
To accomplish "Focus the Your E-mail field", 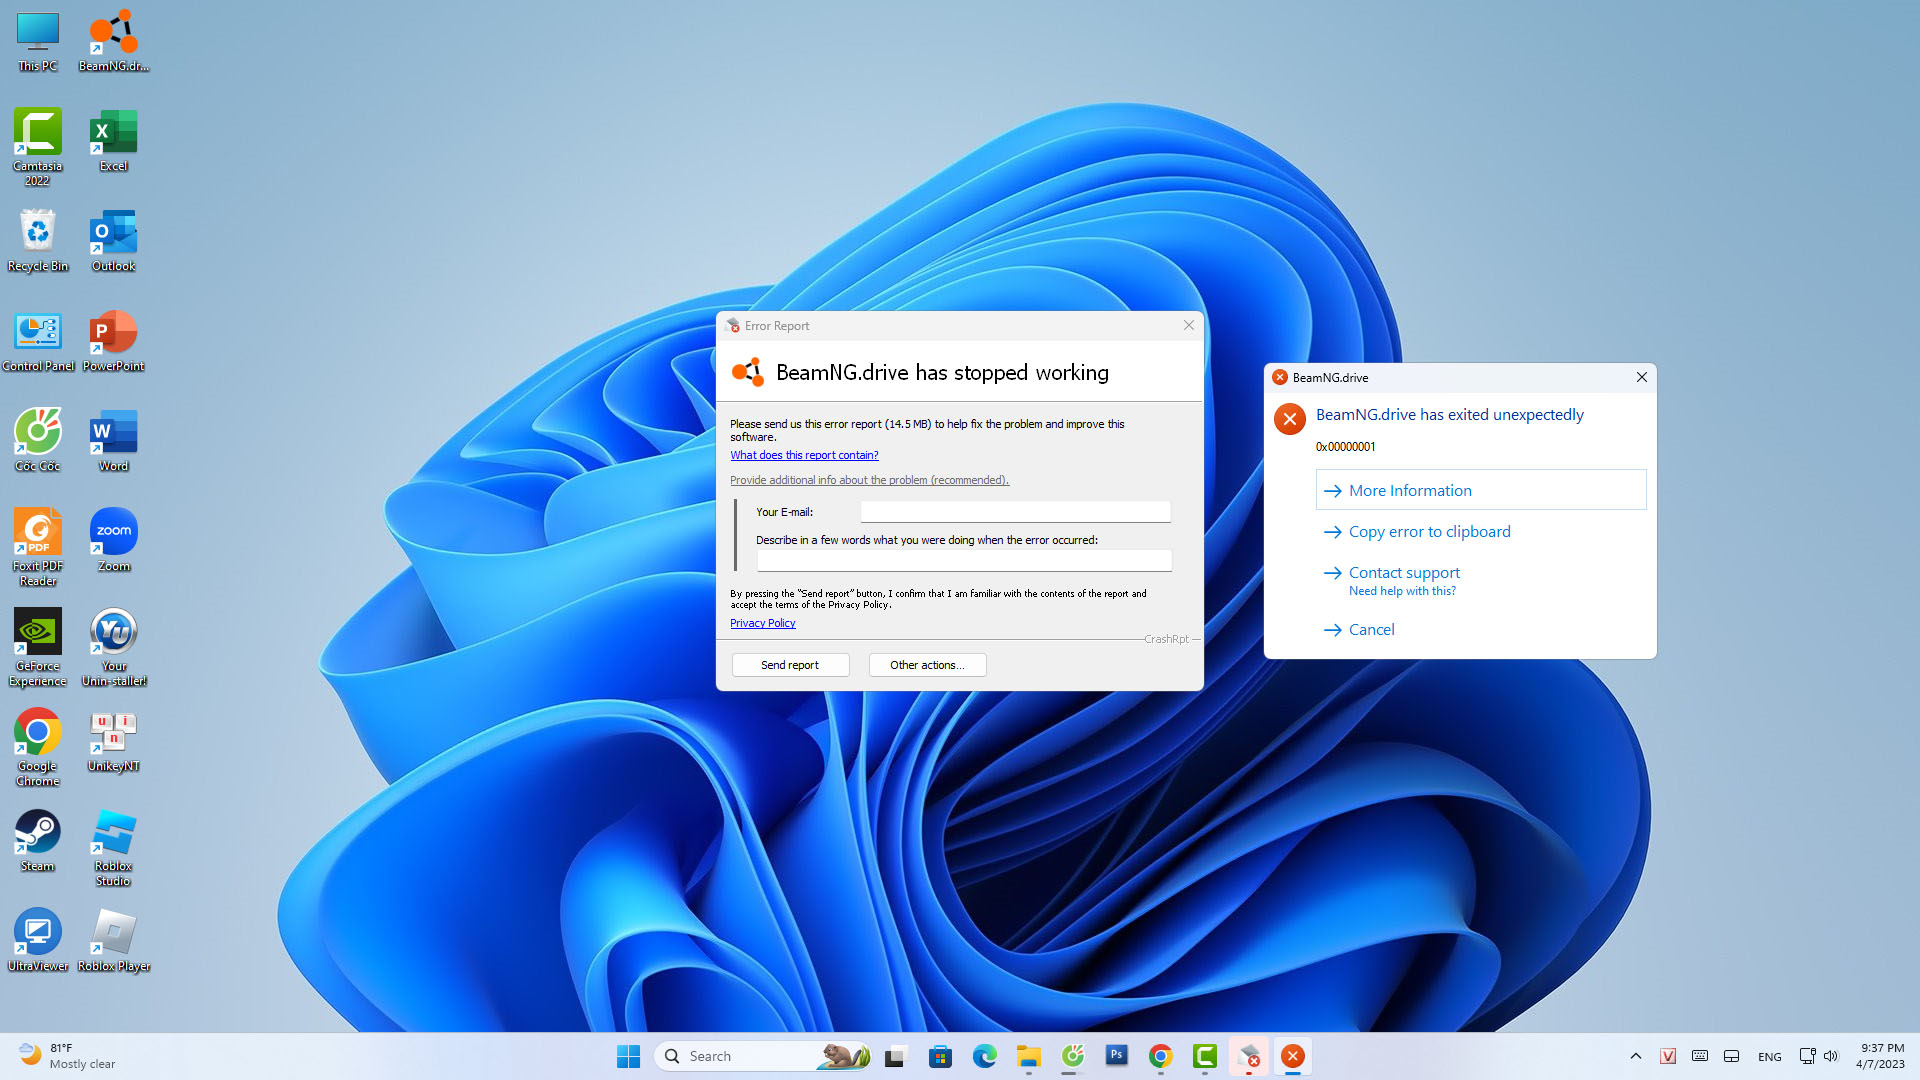I will [1015, 512].
